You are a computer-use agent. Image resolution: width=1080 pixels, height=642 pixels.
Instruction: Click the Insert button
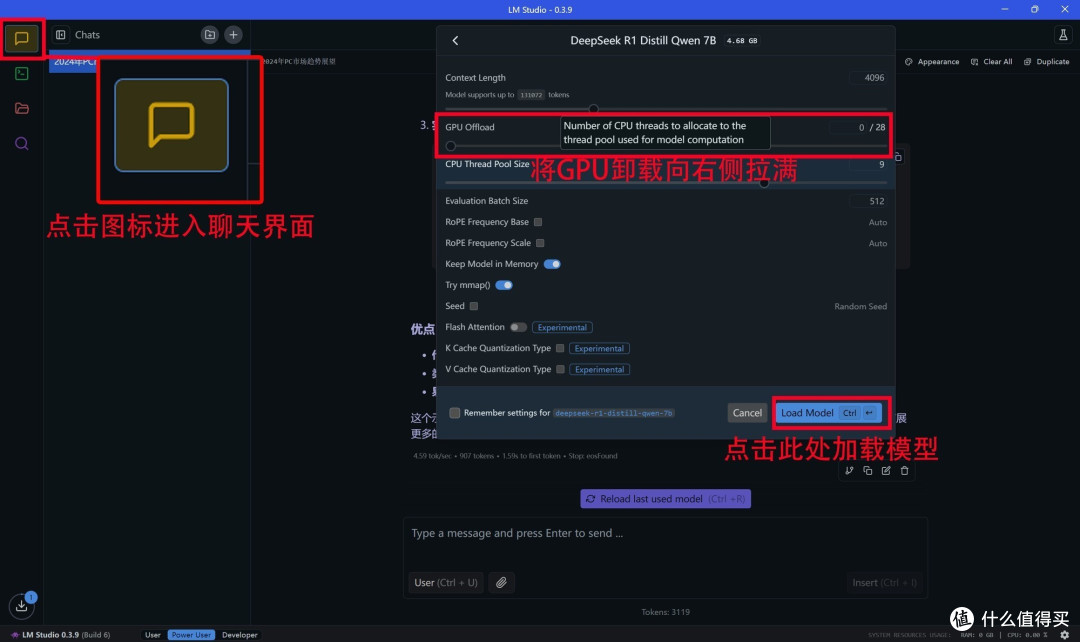[x=884, y=583]
